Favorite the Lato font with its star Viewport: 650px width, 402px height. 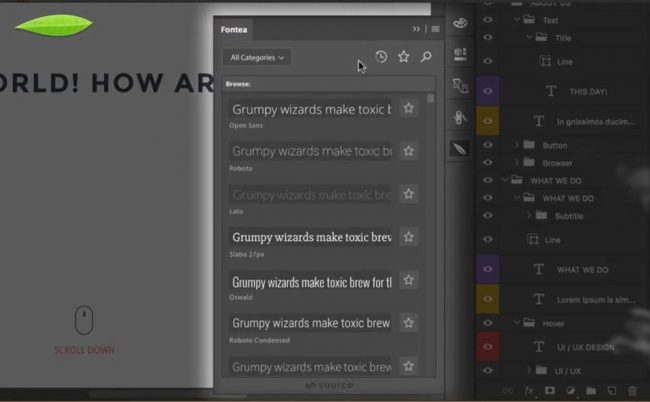click(409, 194)
